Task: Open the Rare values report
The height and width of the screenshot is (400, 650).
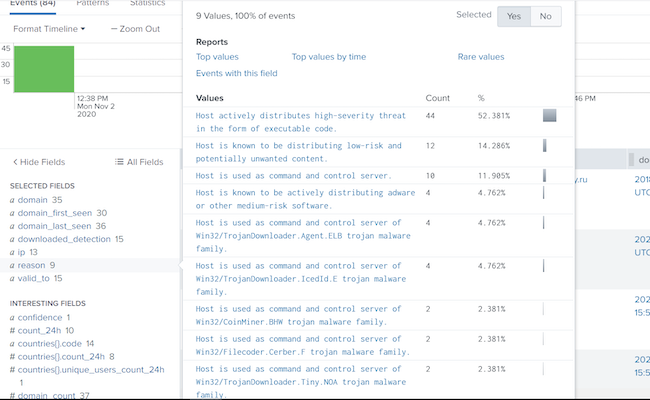Action: tap(481, 57)
